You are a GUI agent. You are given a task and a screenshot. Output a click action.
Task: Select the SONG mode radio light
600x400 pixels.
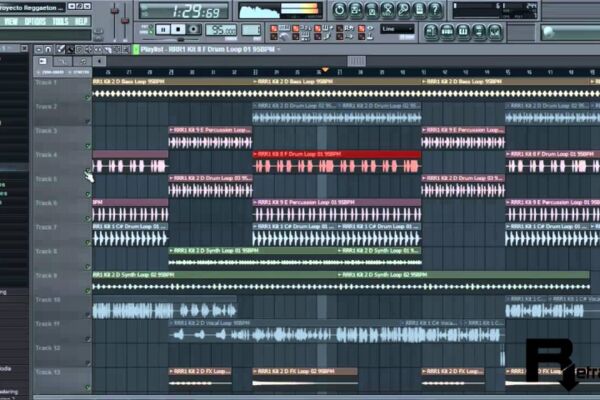pyautogui.click(x=151, y=32)
